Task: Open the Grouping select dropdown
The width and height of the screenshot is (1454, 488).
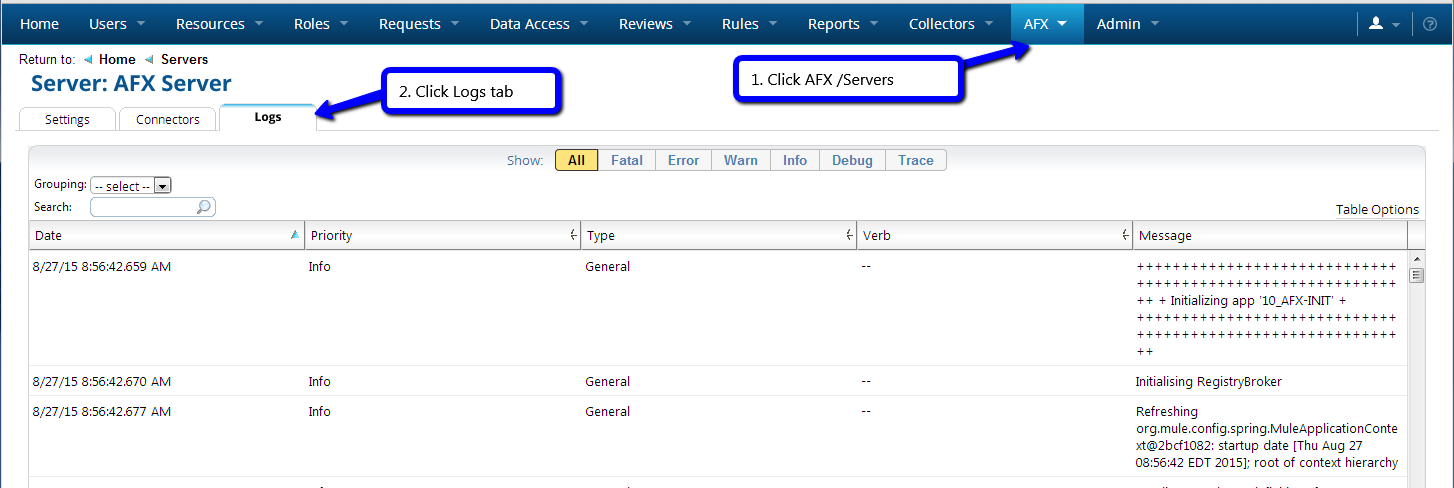Action: pos(131,186)
